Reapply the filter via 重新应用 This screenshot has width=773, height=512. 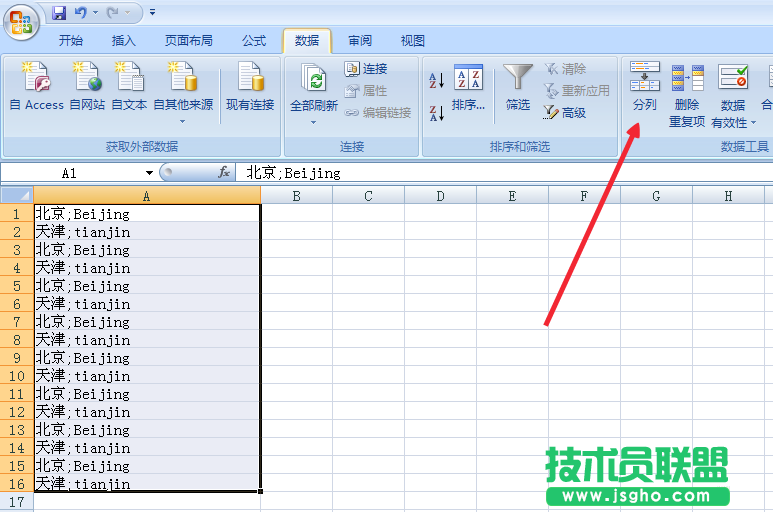576,91
